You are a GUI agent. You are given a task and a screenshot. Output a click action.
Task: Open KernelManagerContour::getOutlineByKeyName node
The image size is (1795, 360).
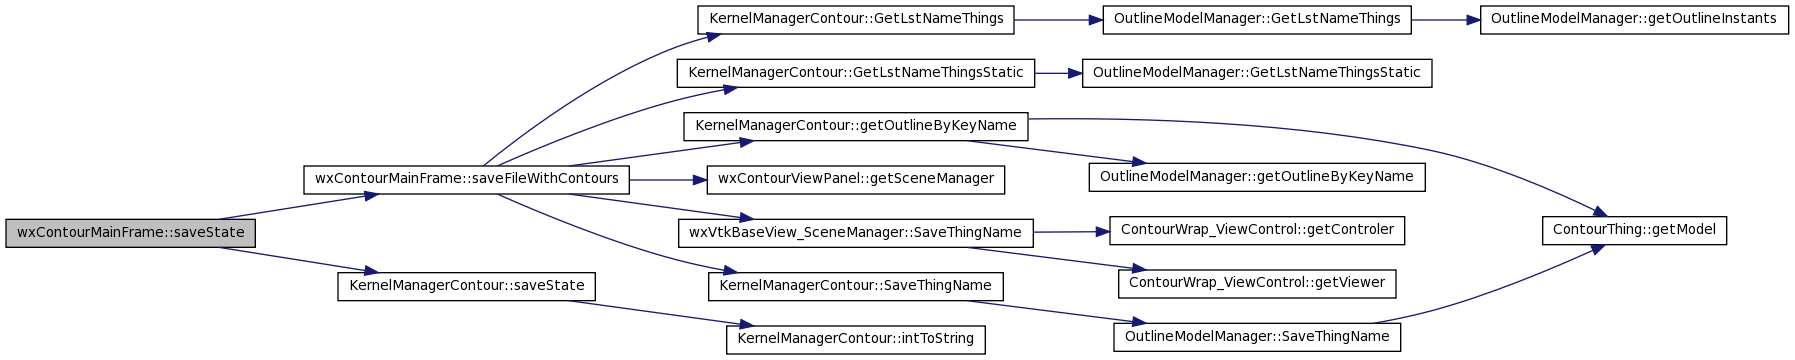click(x=856, y=126)
